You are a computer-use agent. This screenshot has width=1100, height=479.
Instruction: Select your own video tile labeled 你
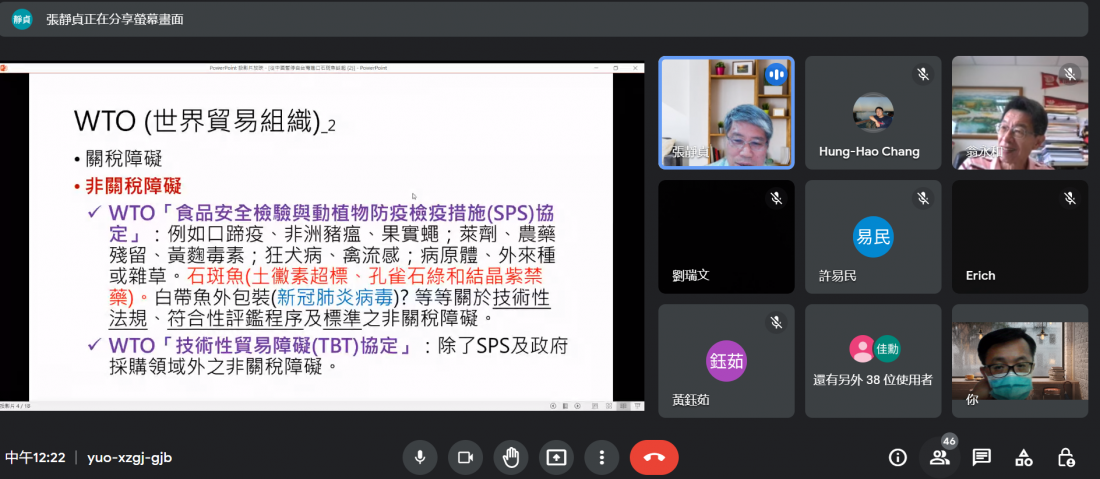pos(1020,360)
